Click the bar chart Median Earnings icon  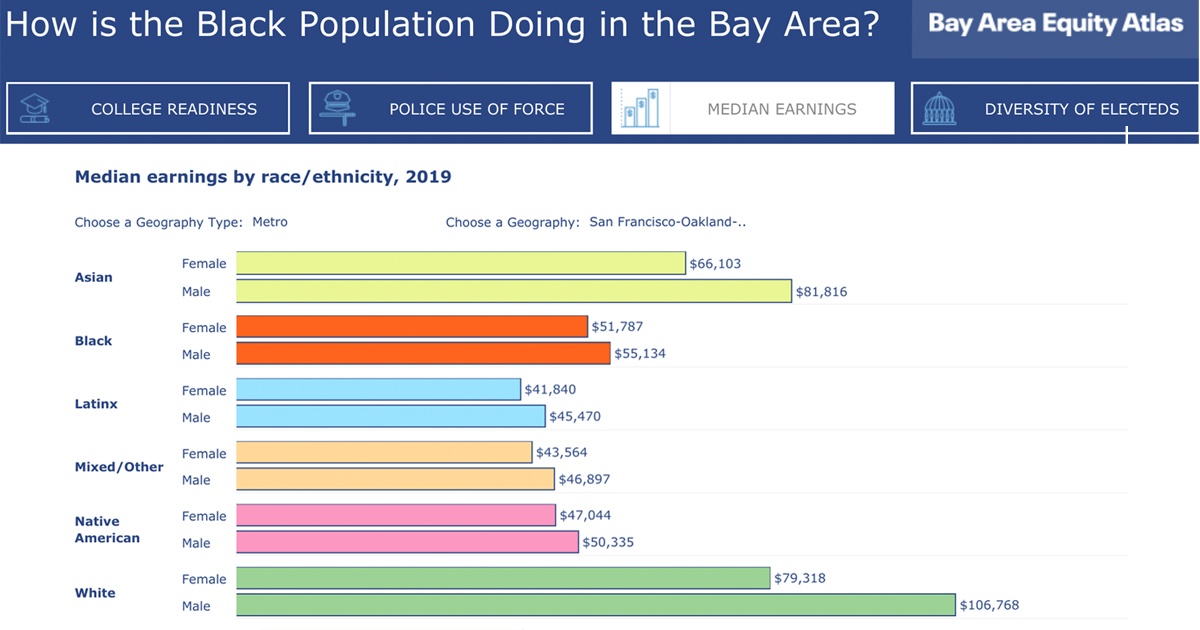[x=640, y=108]
